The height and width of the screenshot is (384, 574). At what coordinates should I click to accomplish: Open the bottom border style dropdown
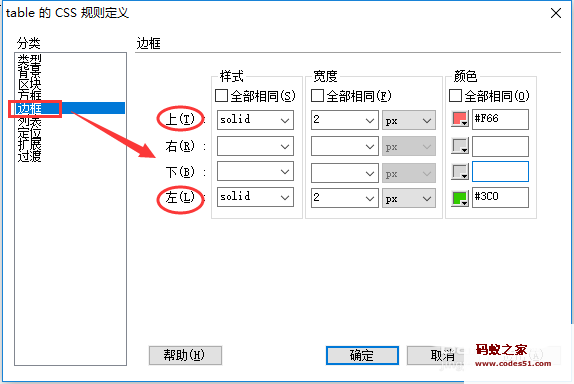(x=255, y=171)
